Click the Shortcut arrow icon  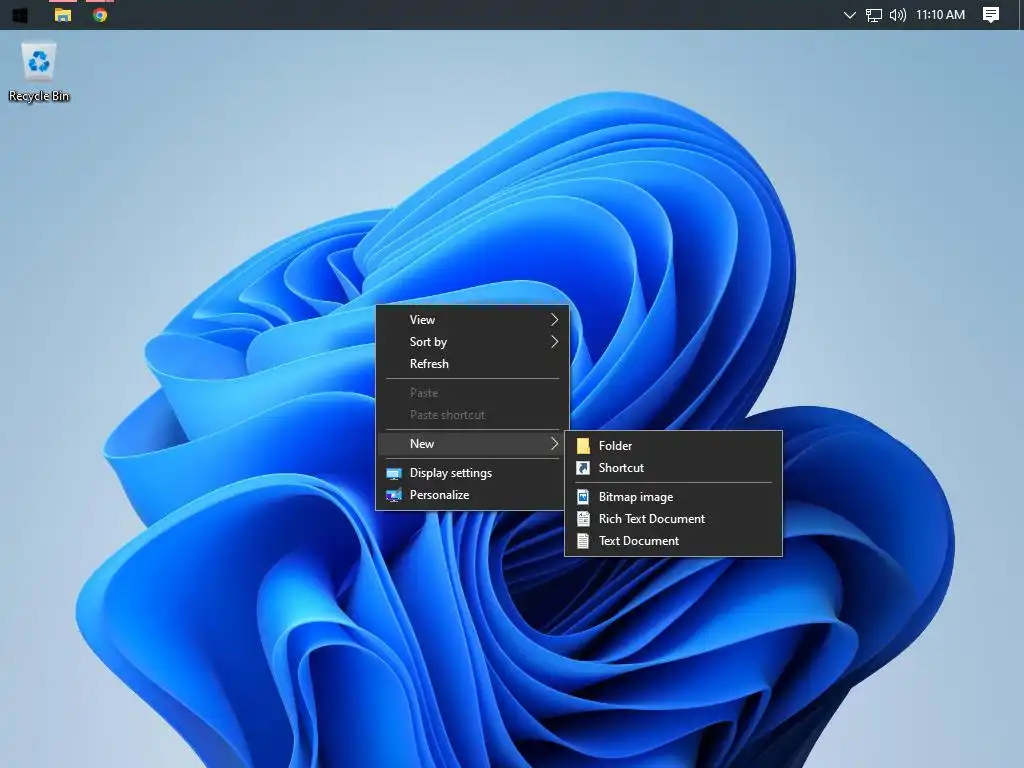pyautogui.click(x=583, y=468)
